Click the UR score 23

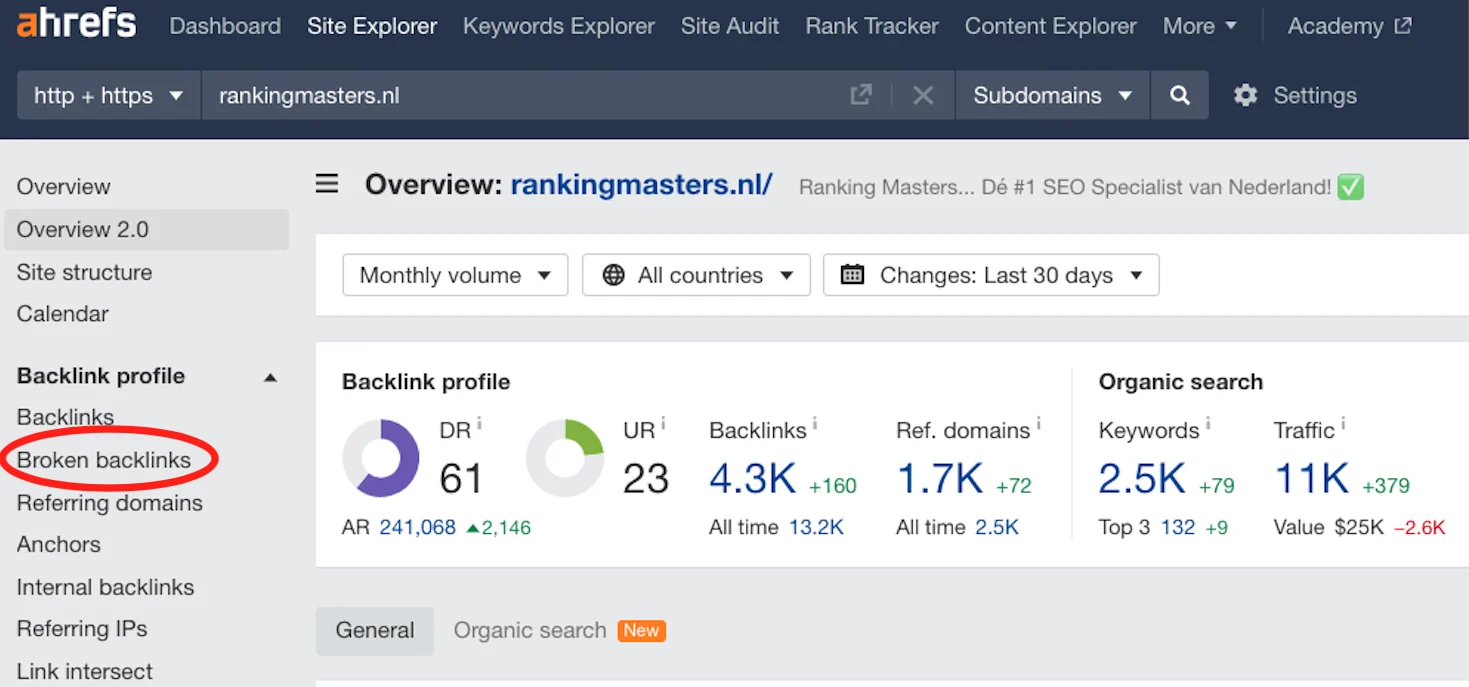645,479
